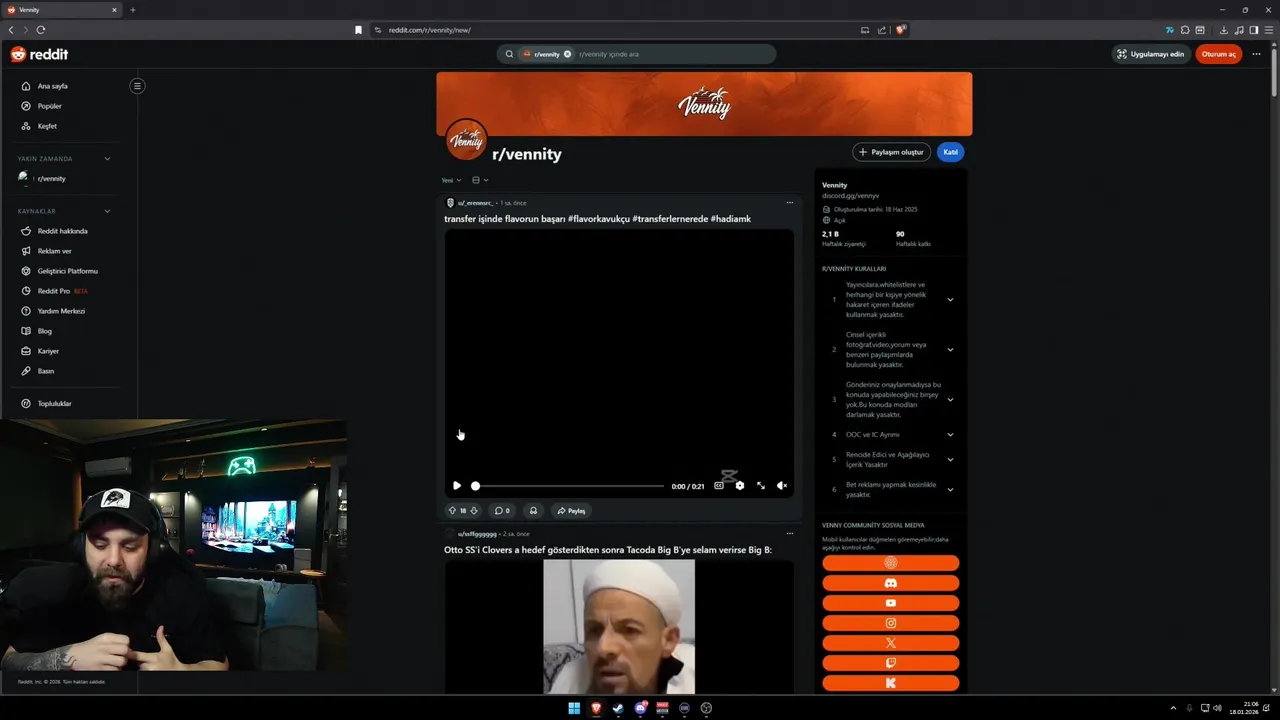Open Steam from the Windows taskbar
This screenshot has height=720, width=1280.
pyautogui.click(x=618, y=708)
